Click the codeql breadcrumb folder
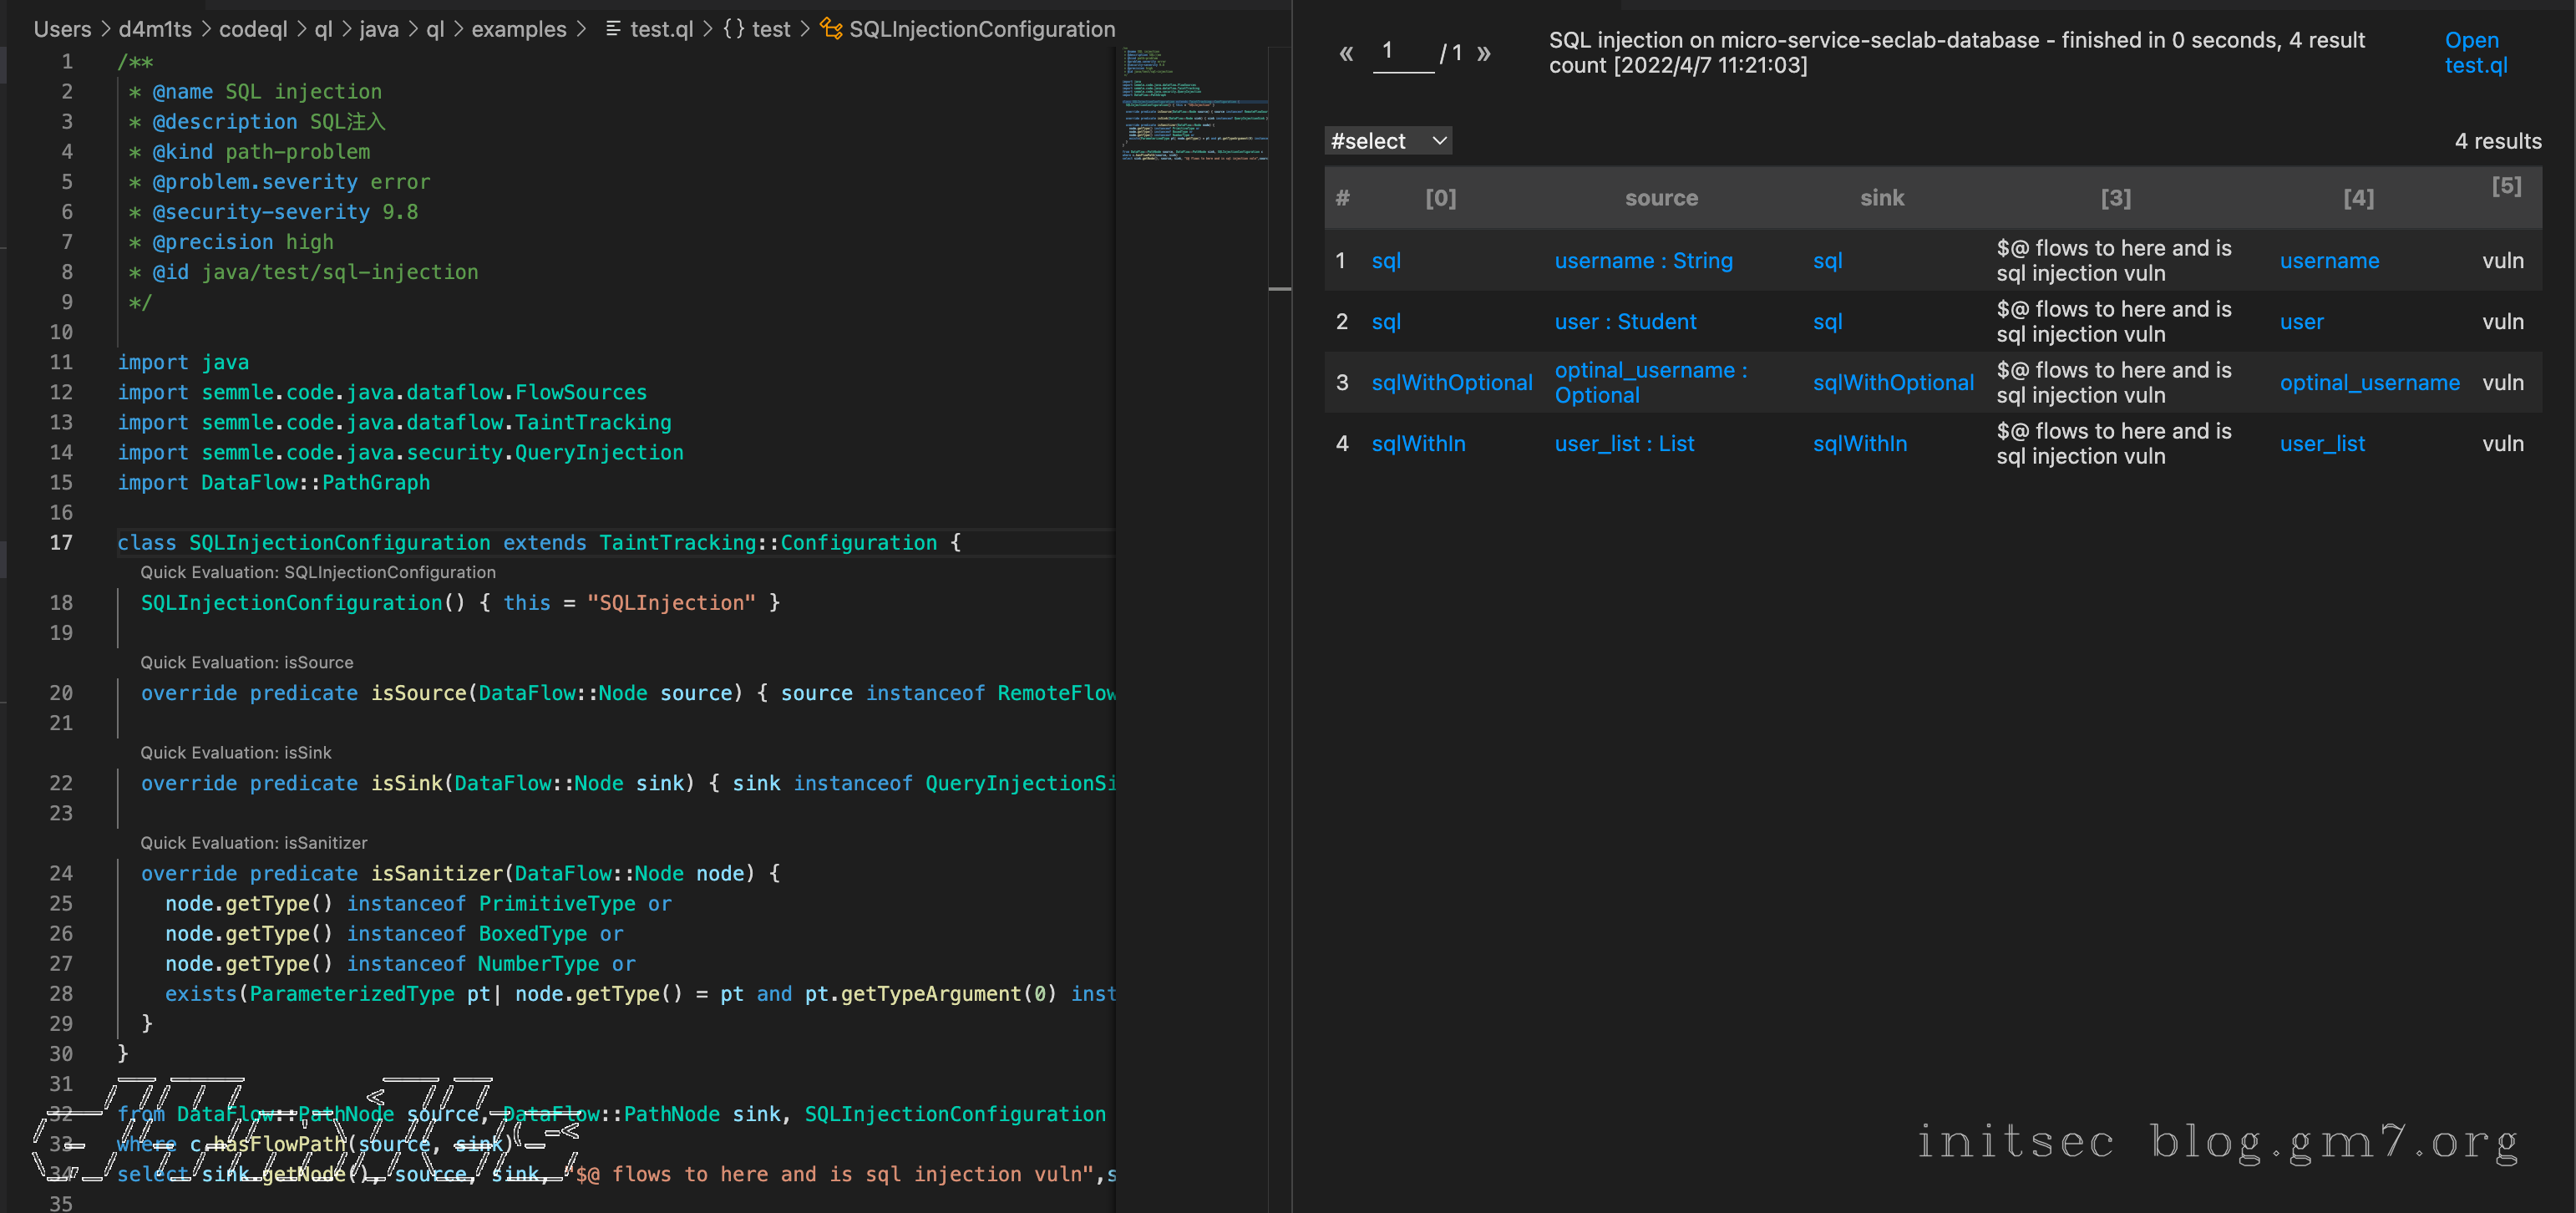 pos(253,29)
